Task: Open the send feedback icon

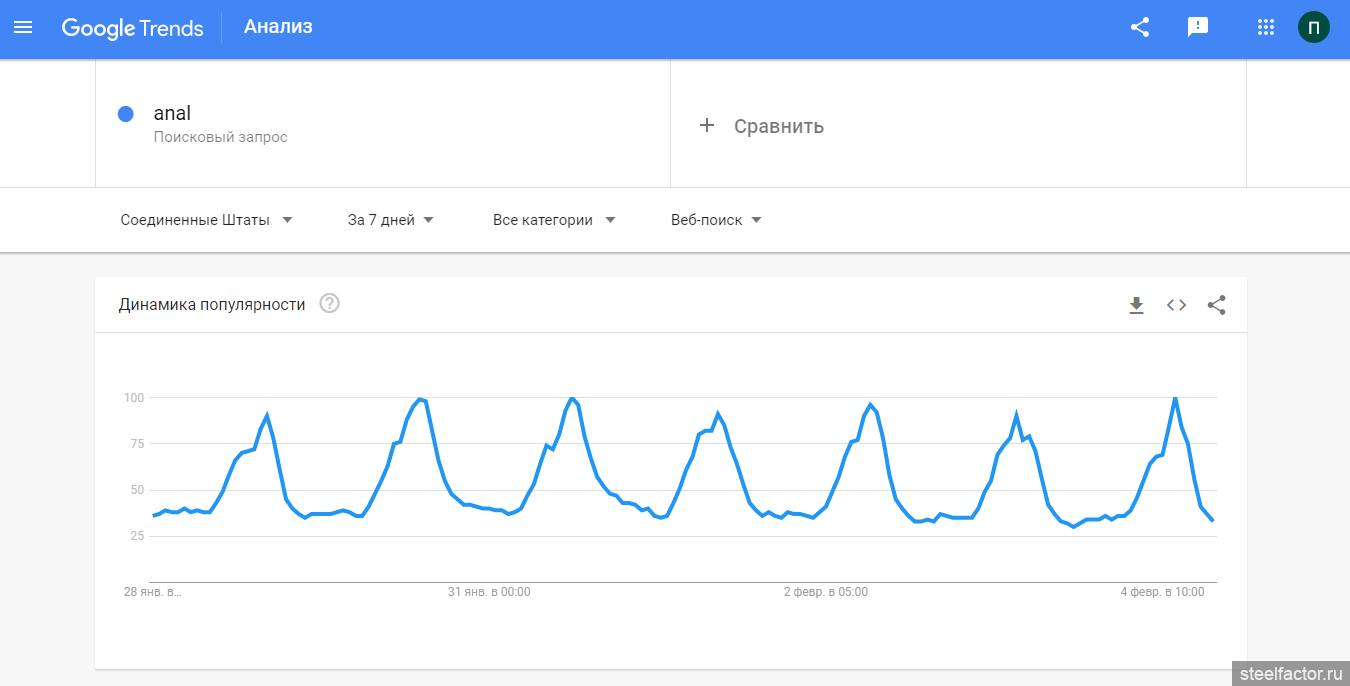Action: click(x=1197, y=28)
